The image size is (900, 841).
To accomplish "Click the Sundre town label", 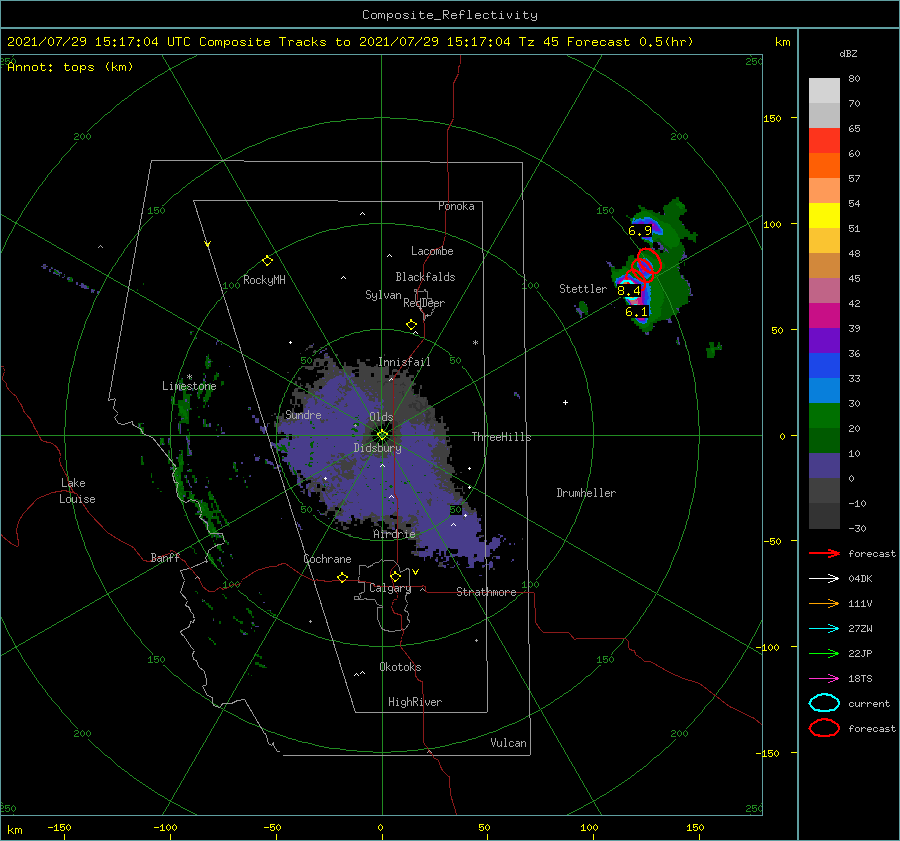I will pos(304,414).
